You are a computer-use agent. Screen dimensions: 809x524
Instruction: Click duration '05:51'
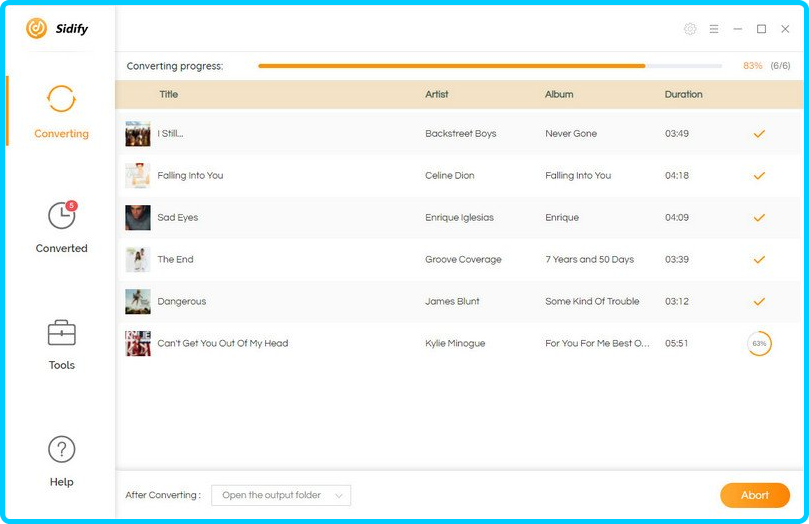tap(676, 343)
